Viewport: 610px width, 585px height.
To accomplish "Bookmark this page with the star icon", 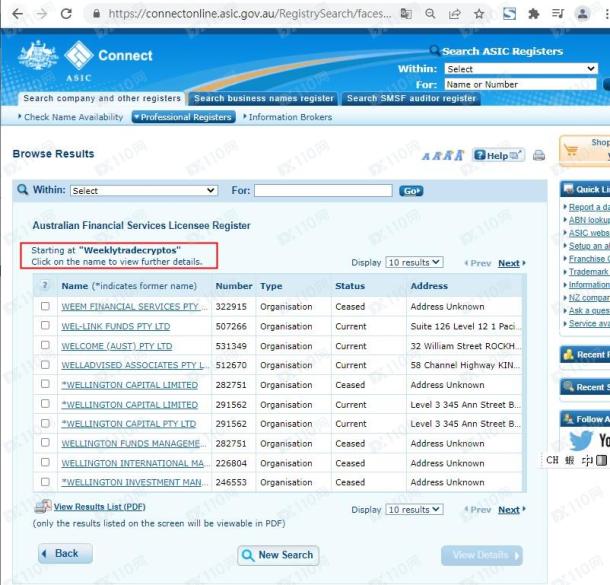I will point(479,14).
